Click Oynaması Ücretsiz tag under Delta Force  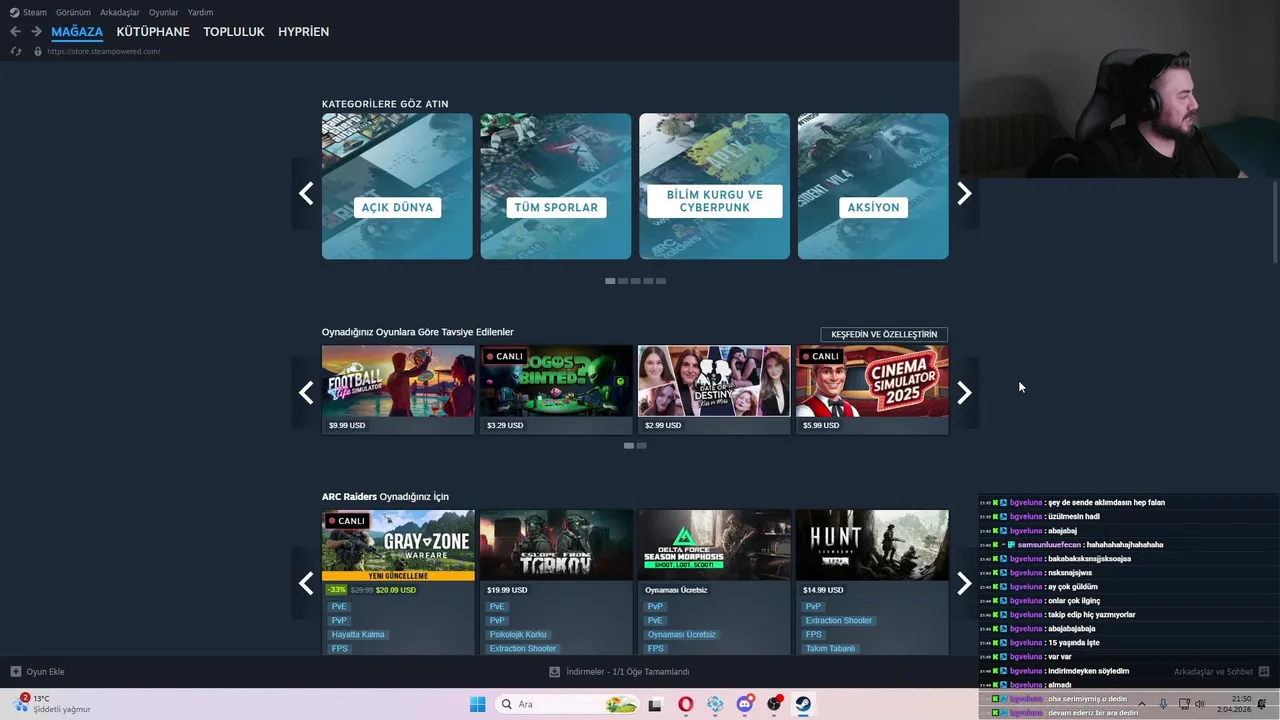(682, 634)
